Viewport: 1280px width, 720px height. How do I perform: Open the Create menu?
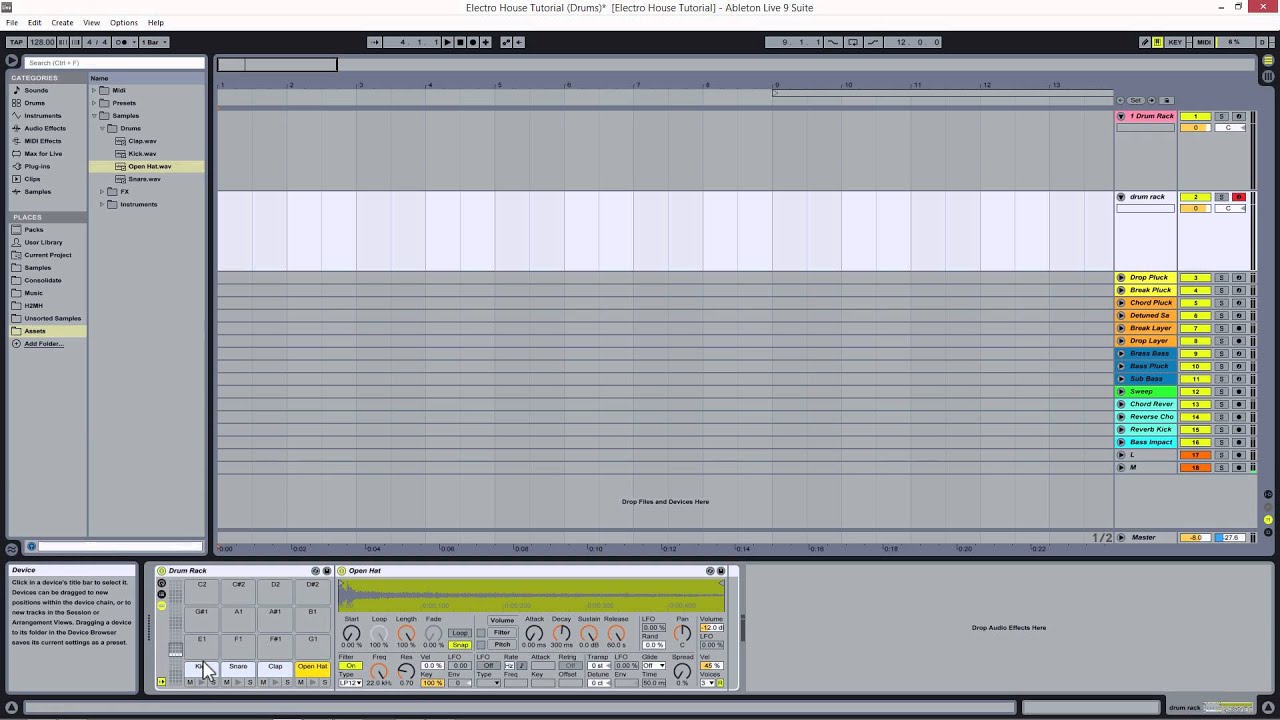(62, 22)
